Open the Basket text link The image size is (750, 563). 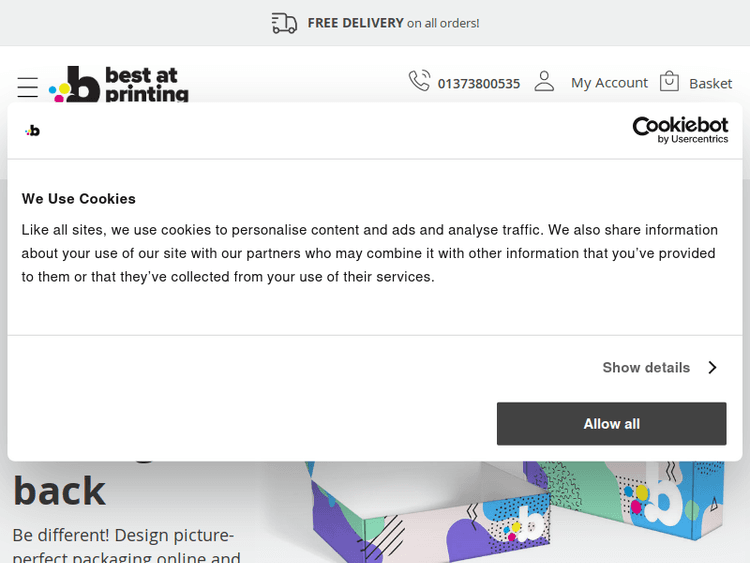710,83
